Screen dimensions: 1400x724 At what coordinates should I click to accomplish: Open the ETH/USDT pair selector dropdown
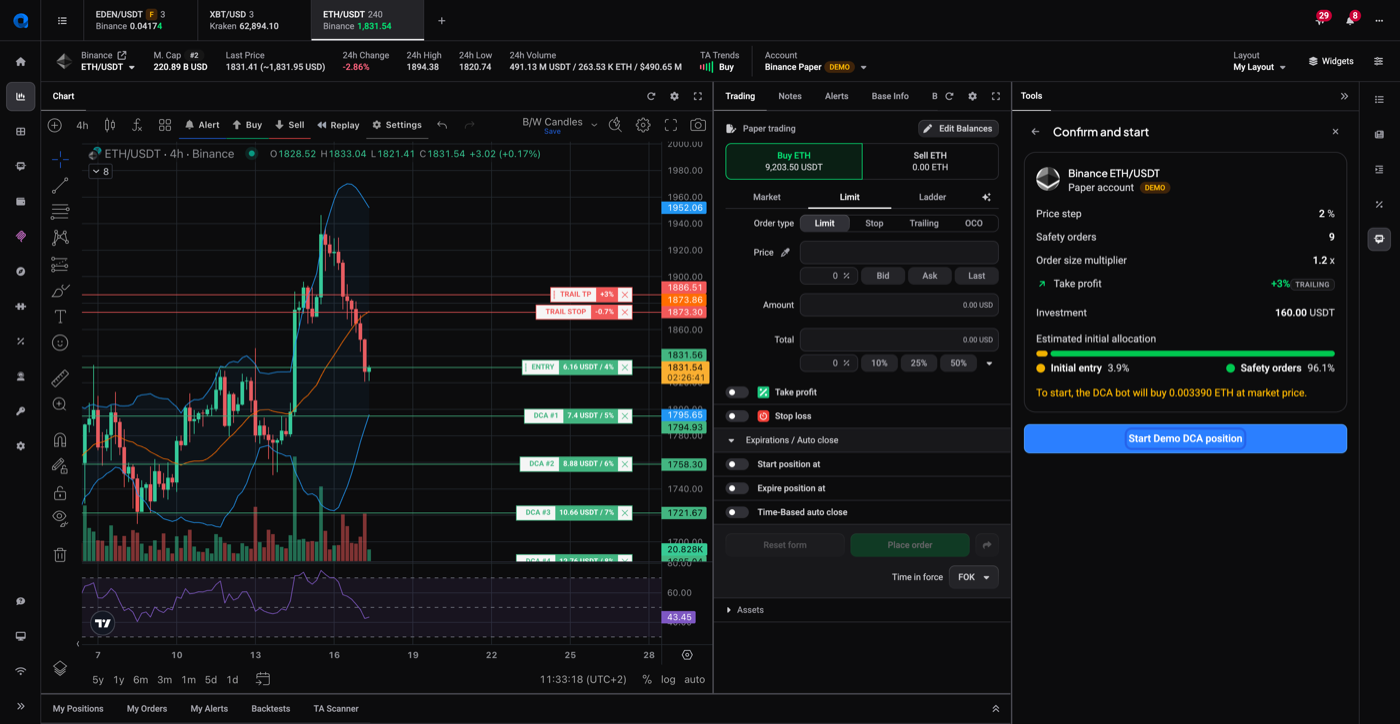pyautogui.click(x=108, y=67)
